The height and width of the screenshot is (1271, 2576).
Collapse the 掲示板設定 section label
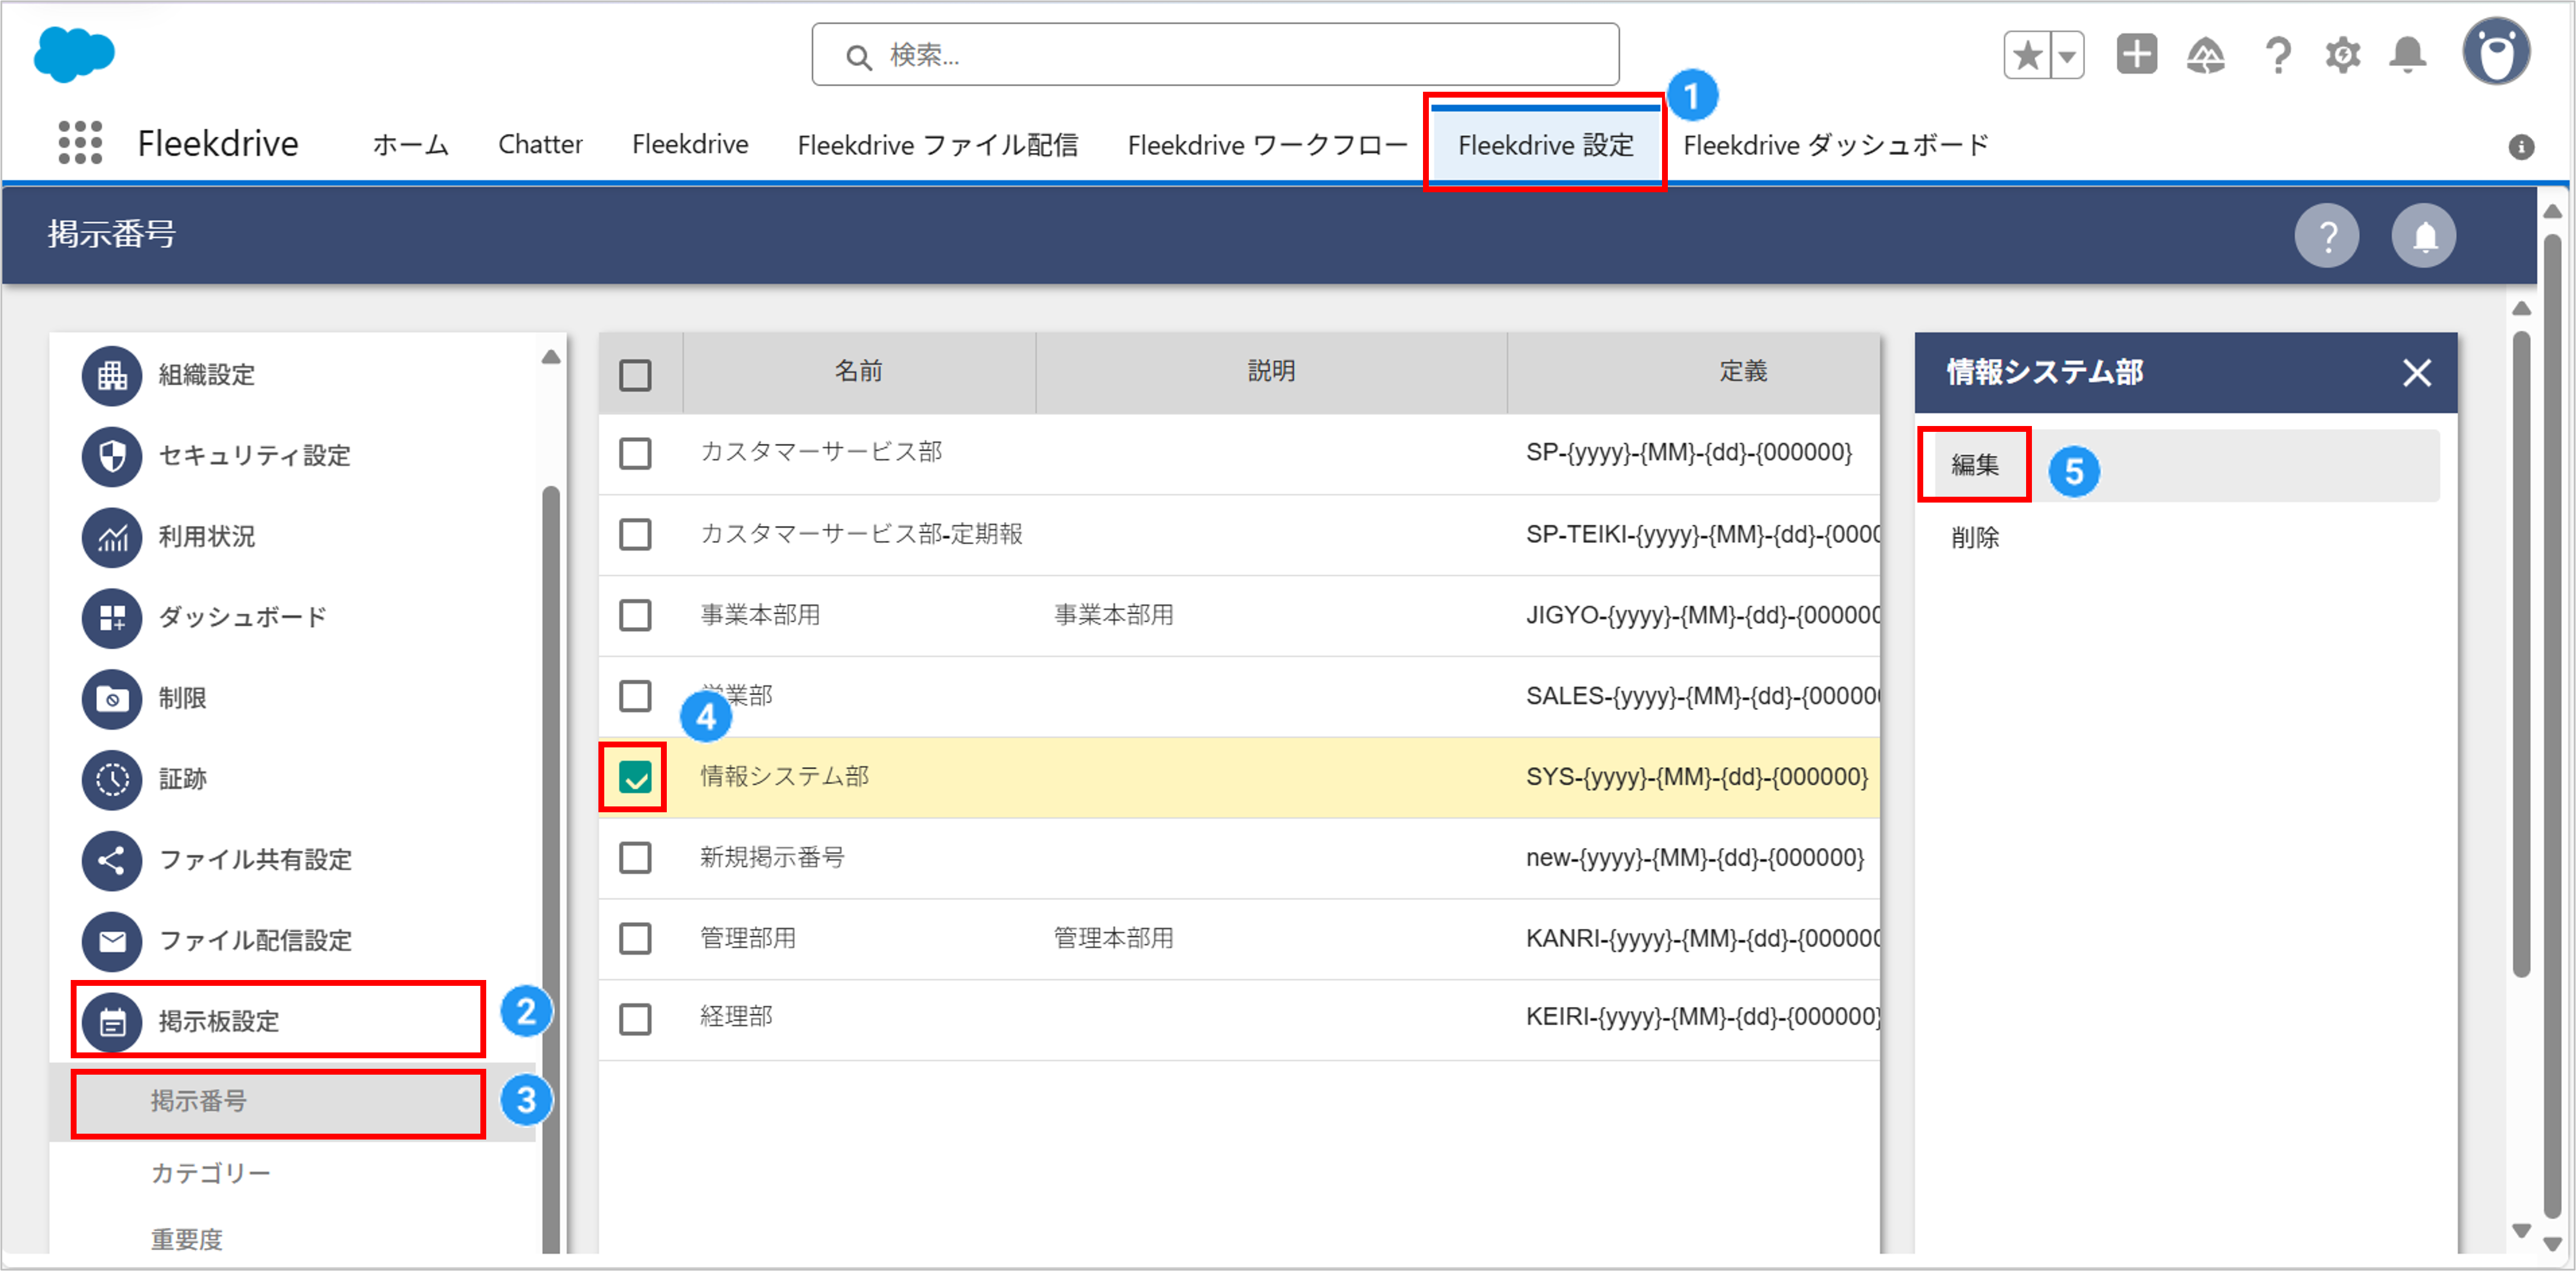tap(219, 1021)
